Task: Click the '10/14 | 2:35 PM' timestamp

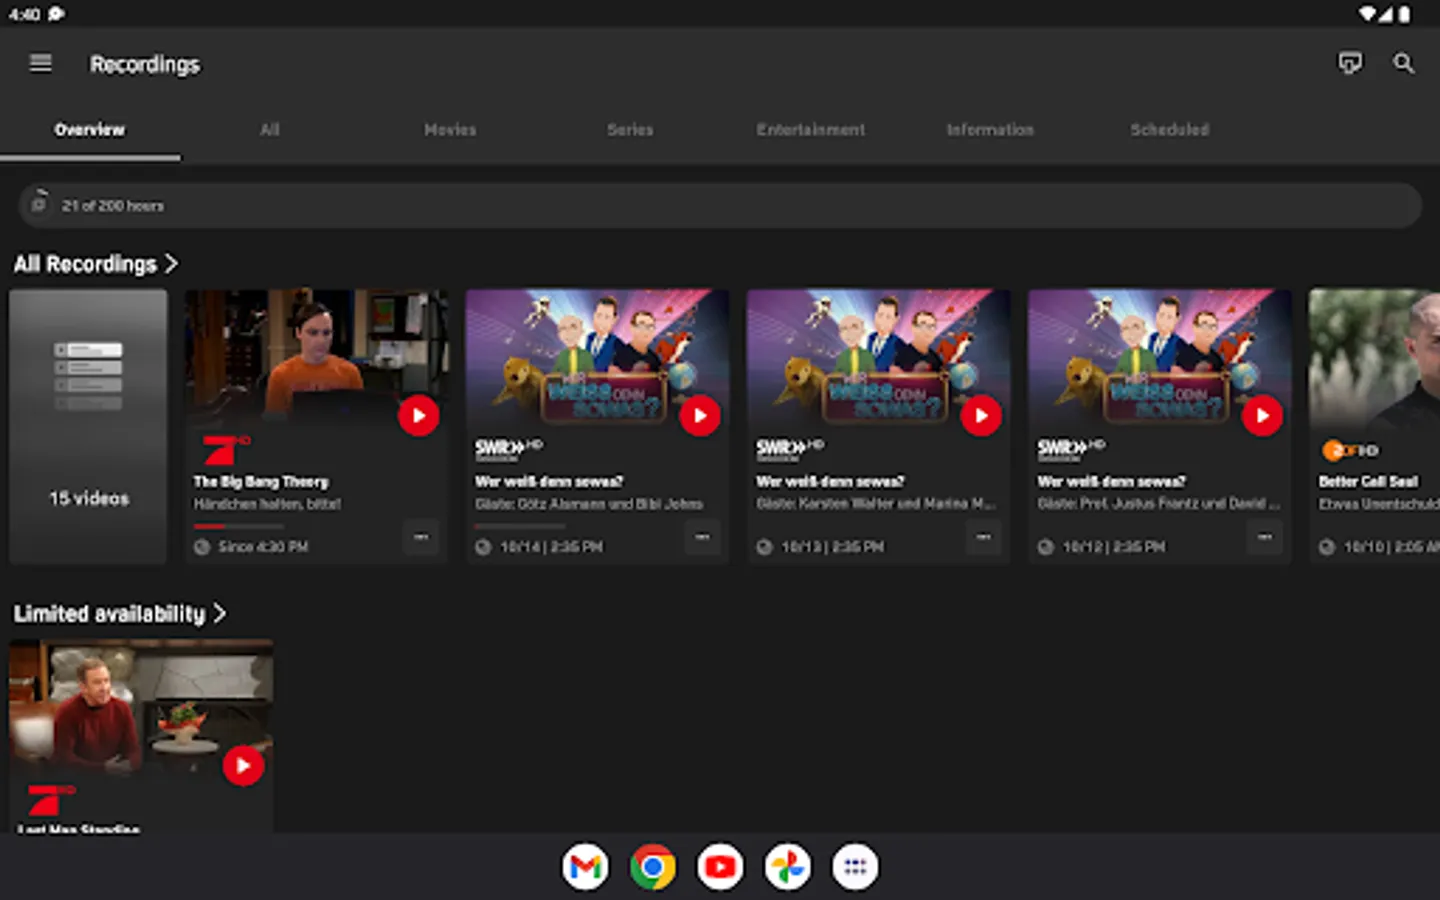Action: 551,547
